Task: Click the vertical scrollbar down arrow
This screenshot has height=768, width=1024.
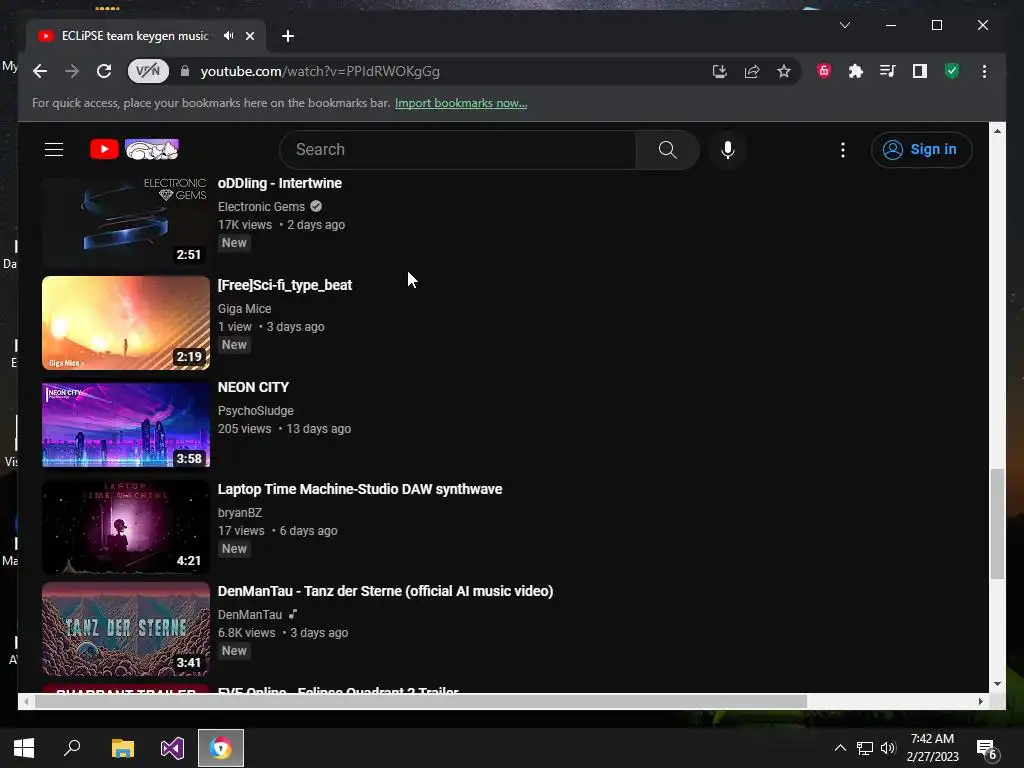Action: coord(997,684)
